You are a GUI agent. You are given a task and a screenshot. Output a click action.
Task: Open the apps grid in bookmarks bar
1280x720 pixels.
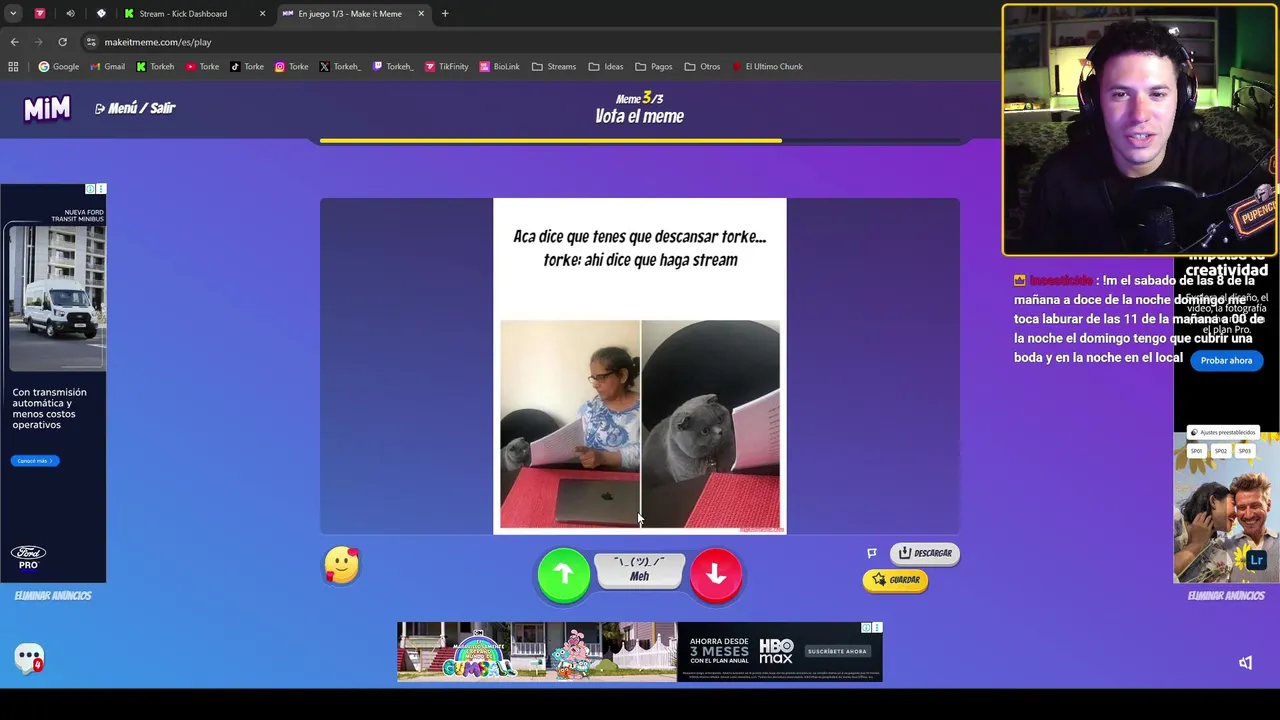point(13,67)
